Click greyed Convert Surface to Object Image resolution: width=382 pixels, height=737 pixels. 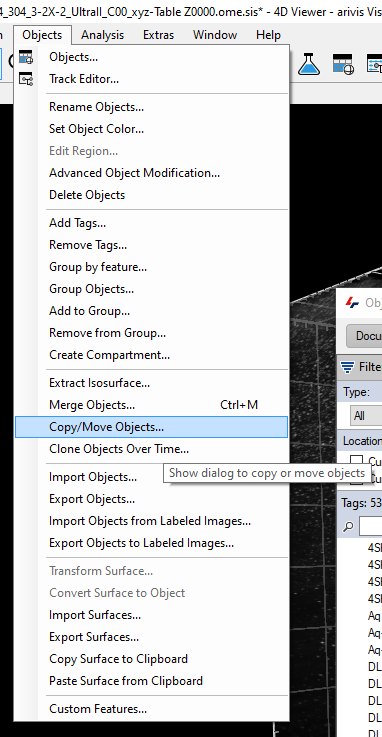pyautogui.click(x=151, y=593)
